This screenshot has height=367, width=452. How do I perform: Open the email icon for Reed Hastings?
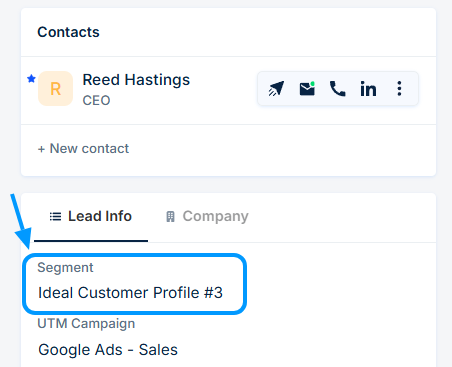[307, 89]
